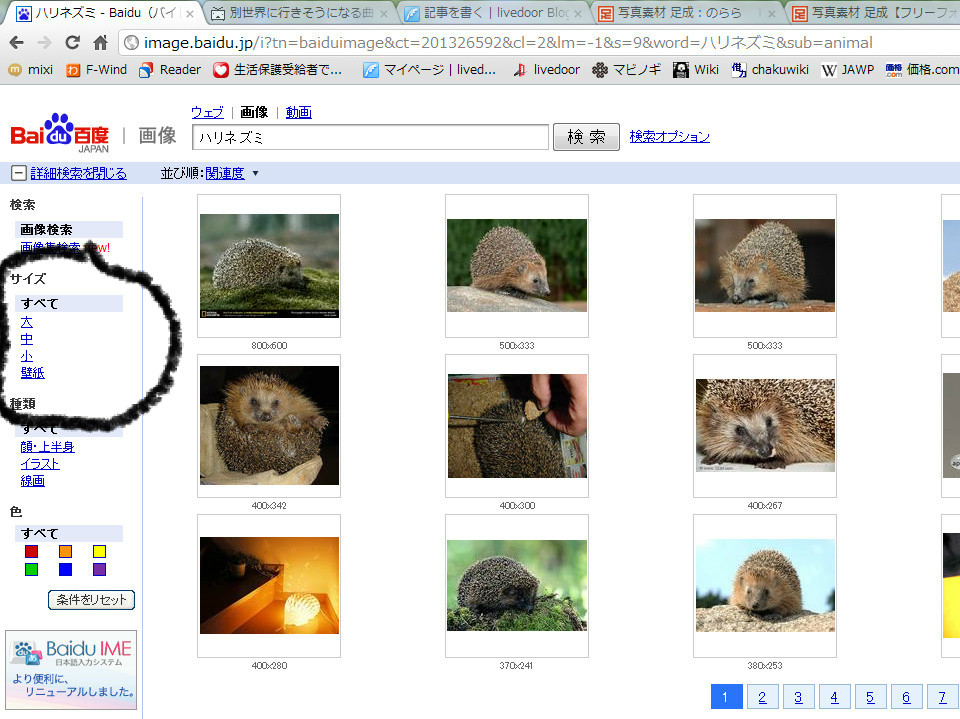Go to results page 3
This screenshot has height=719, width=960.
click(x=798, y=696)
